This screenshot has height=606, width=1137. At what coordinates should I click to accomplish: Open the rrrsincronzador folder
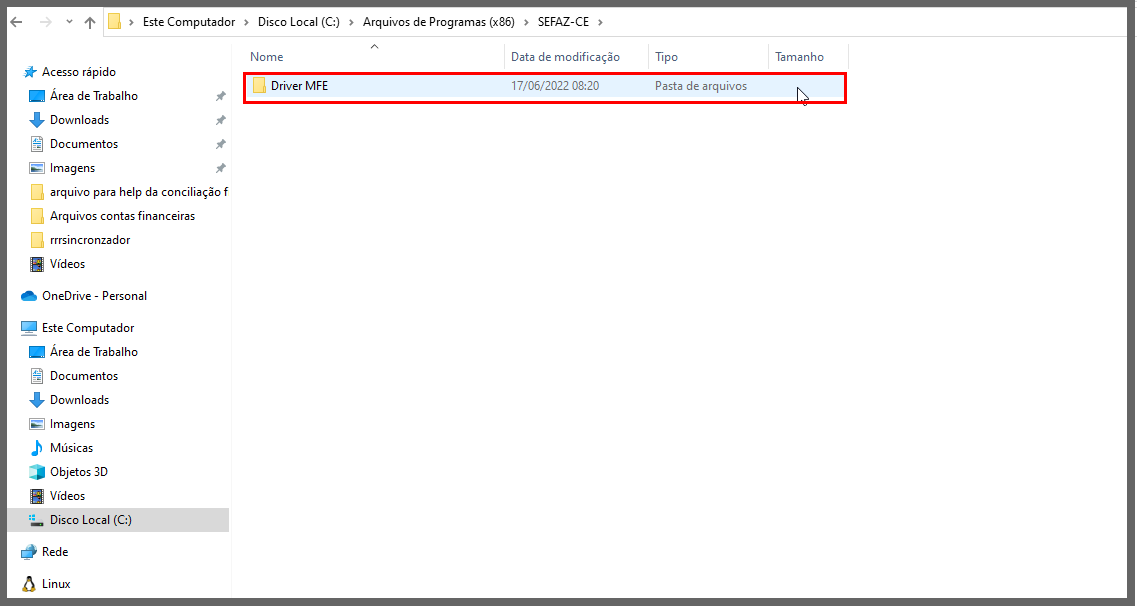point(90,239)
